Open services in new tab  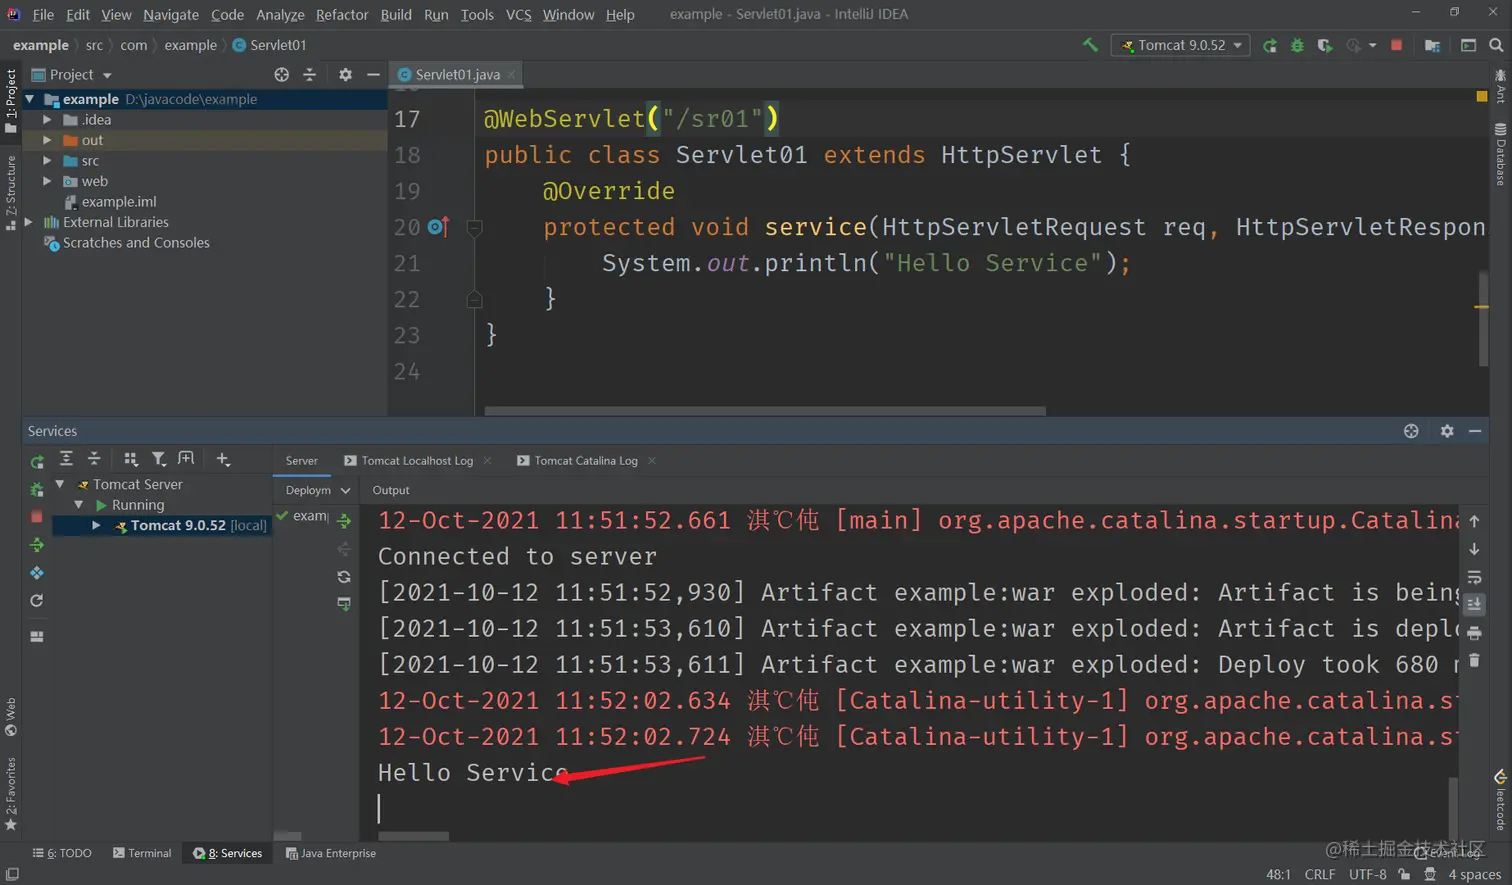coord(186,459)
